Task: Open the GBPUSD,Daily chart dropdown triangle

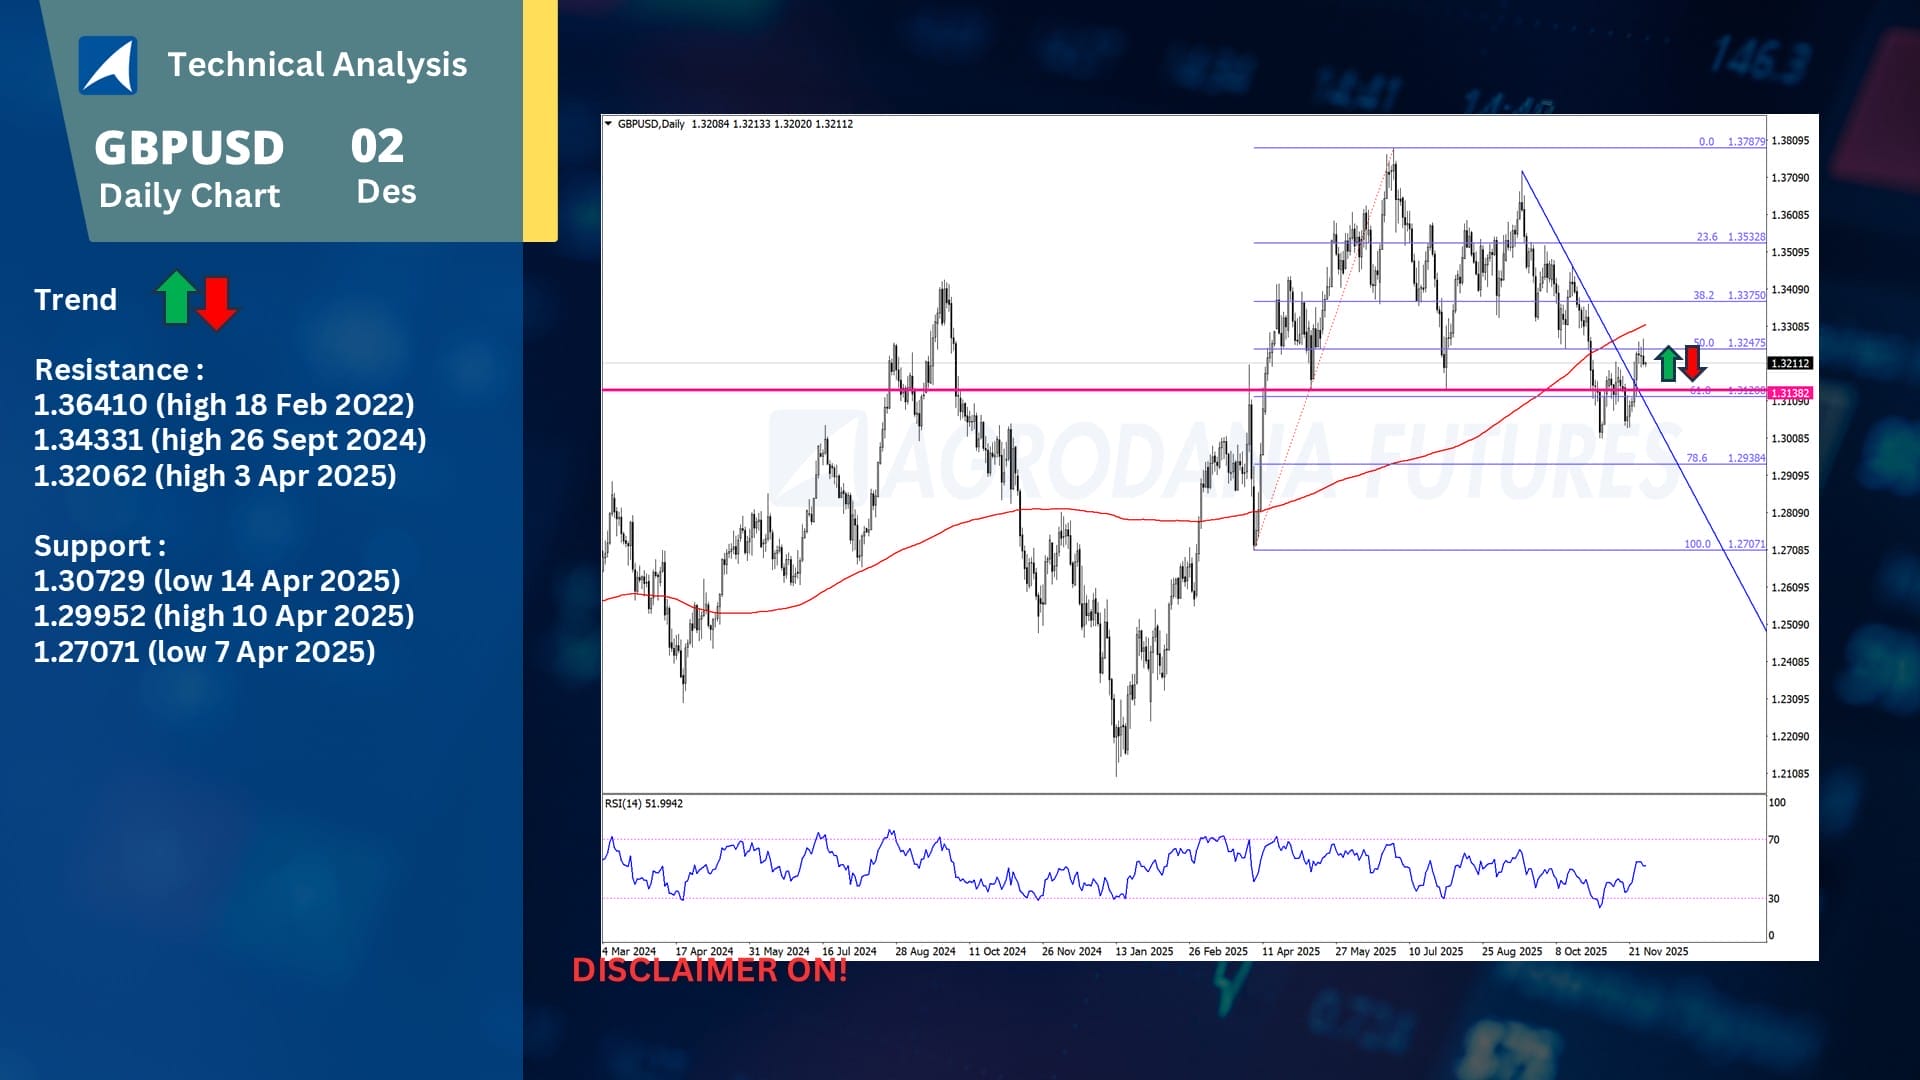Action: [608, 124]
